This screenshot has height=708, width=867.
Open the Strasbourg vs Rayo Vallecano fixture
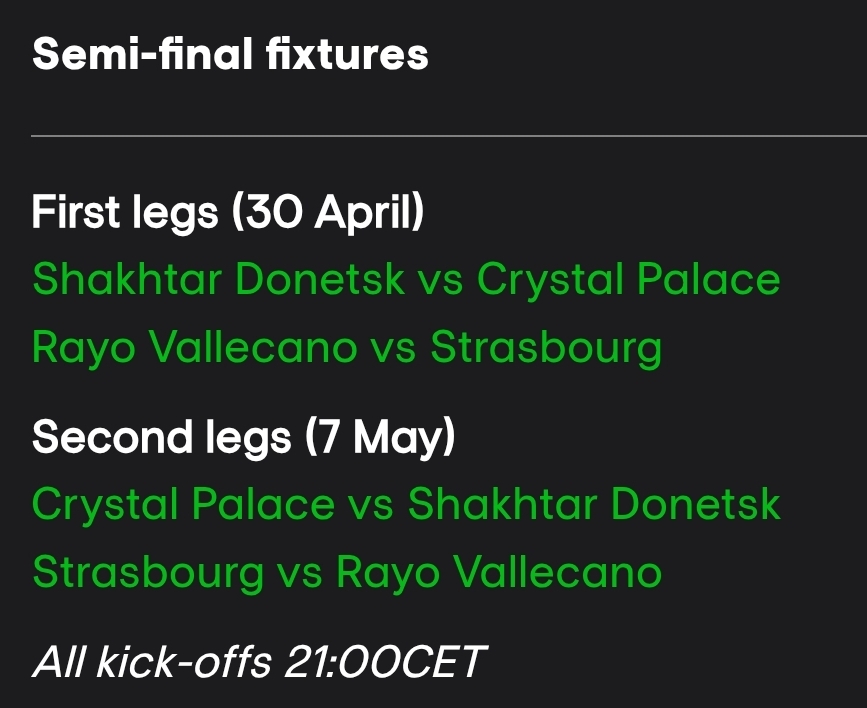[x=346, y=573]
